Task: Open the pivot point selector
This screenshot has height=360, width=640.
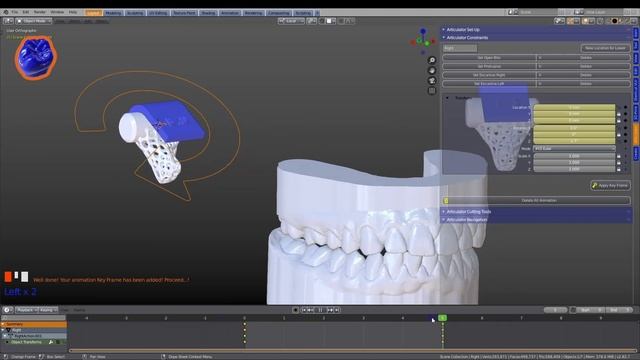Action: click(311, 21)
